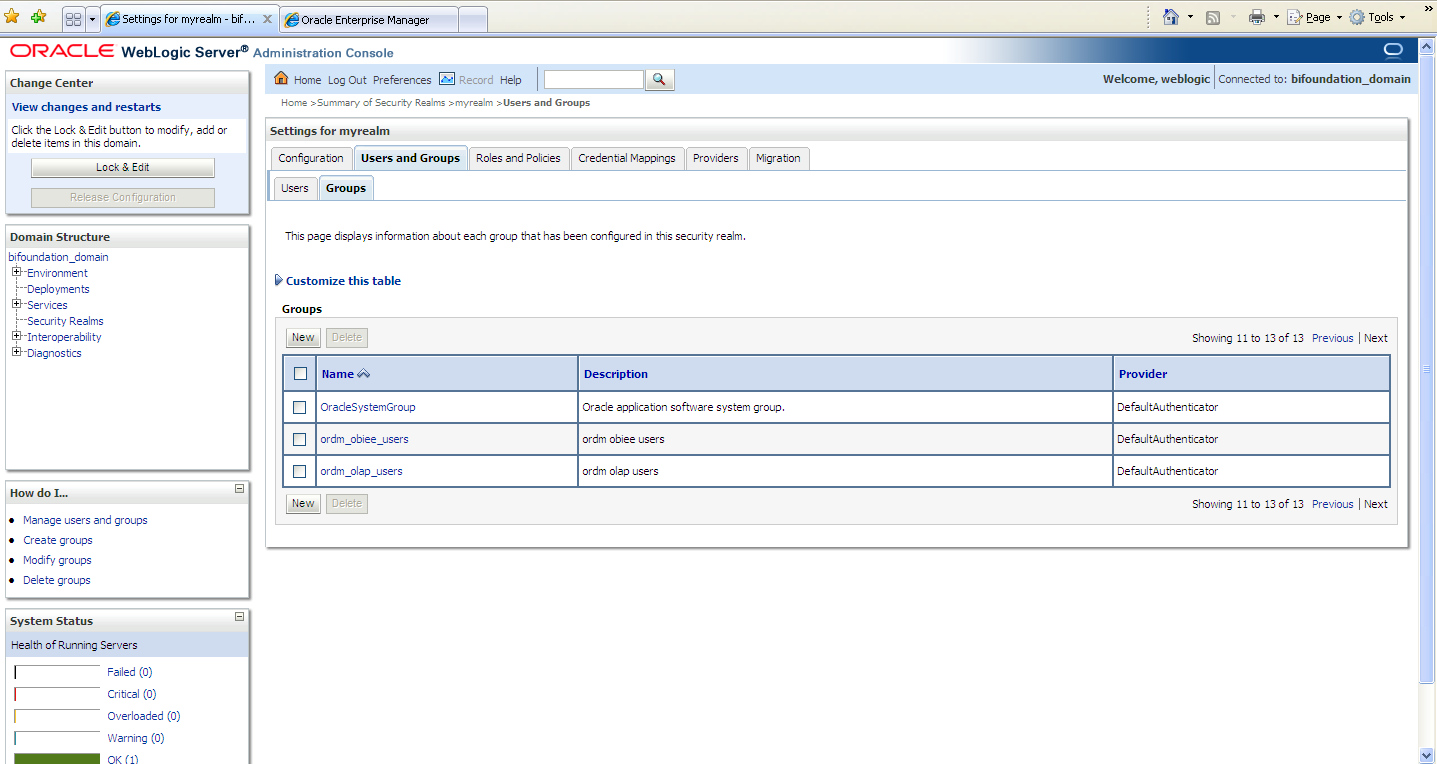This screenshot has width=1437, height=764.
Task: Click the Add to Favorites icon
Action: pyautogui.click(x=38, y=17)
